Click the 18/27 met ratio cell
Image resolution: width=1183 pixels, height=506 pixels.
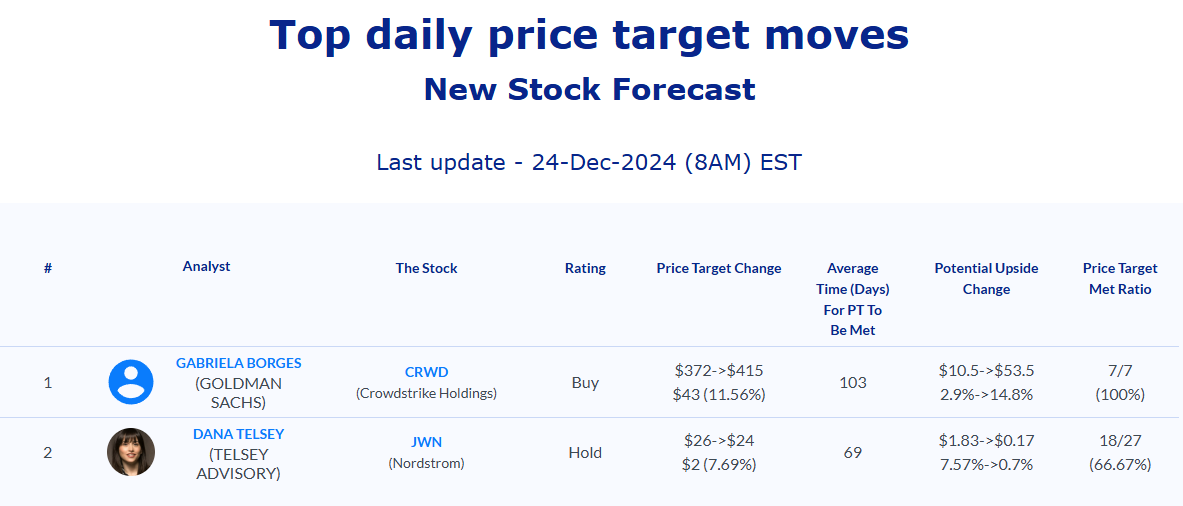[1120, 441]
